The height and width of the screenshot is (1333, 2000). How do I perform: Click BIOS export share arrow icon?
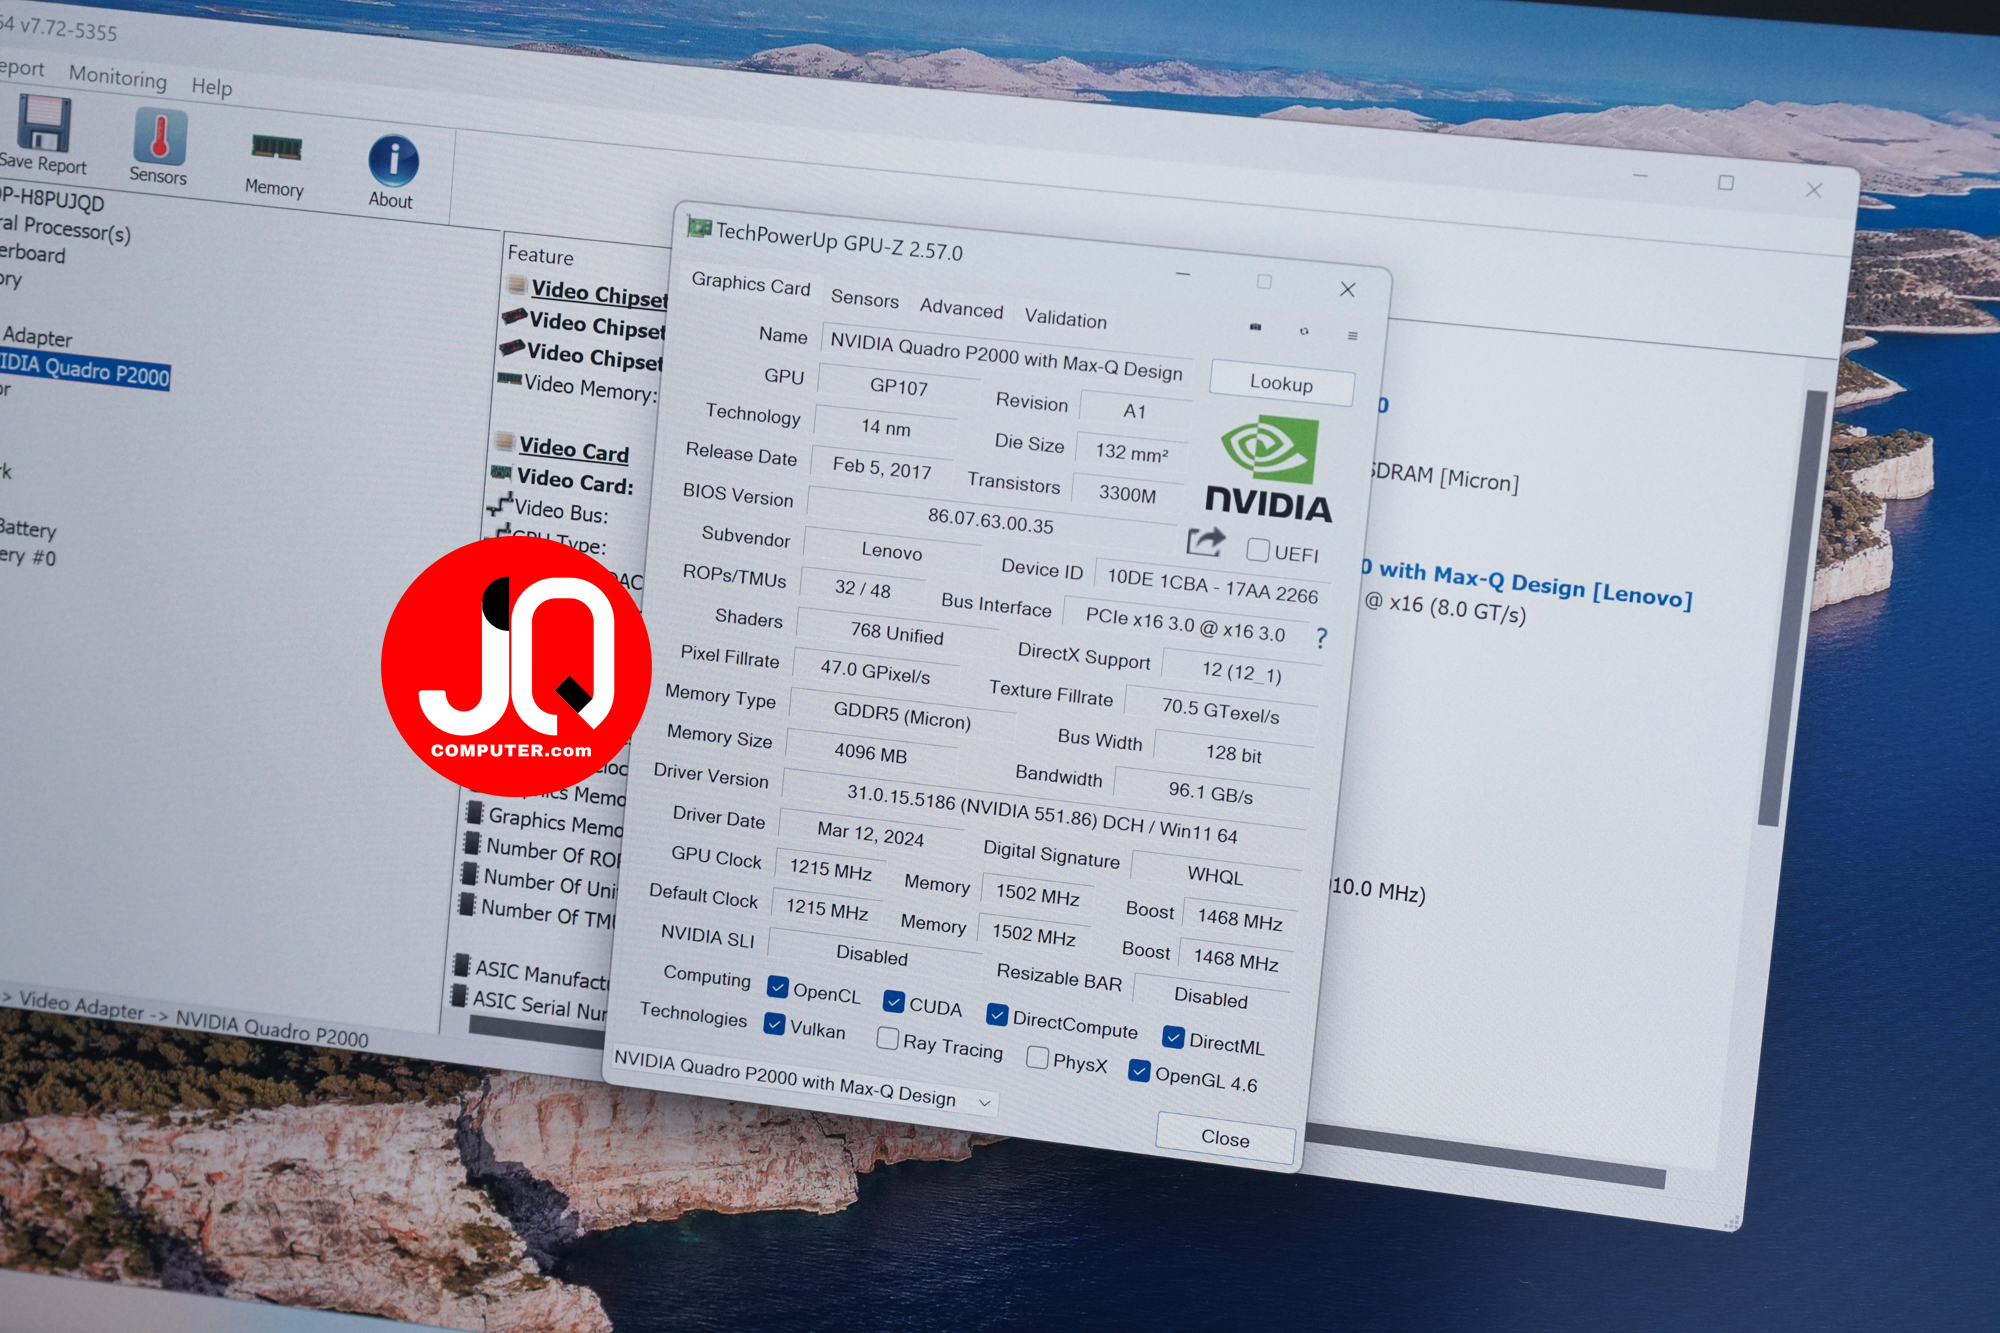[1206, 541]
